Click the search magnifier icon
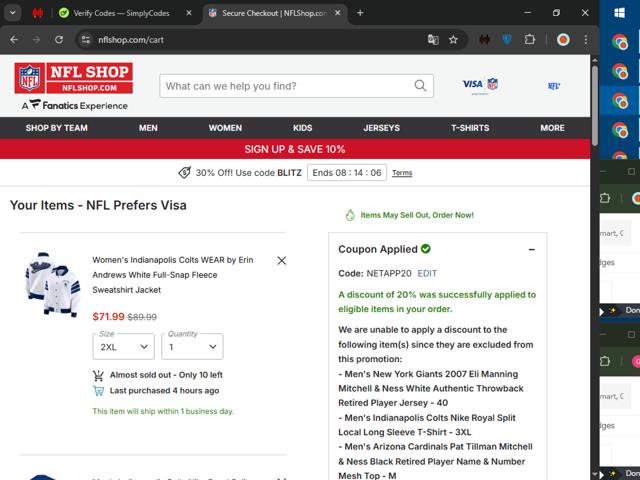640x480 pixels. click(x=420, y=86)
